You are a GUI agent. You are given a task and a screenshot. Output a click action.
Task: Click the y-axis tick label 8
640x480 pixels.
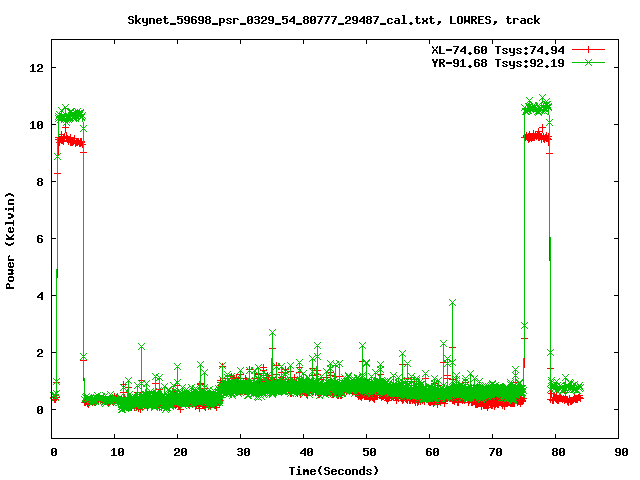(x=40, y=182)
